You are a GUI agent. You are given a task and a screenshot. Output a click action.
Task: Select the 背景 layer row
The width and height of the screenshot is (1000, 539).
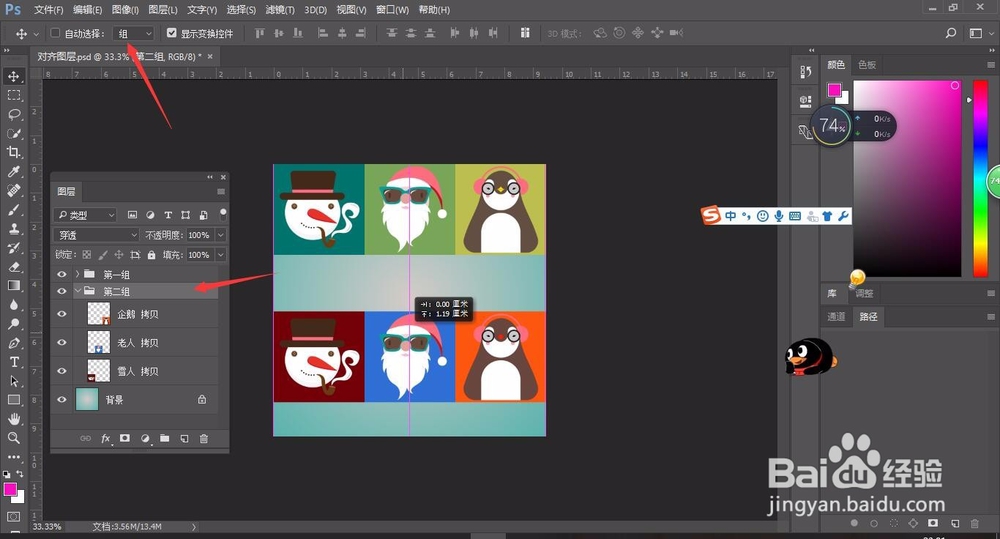click(x=134, y=400)
